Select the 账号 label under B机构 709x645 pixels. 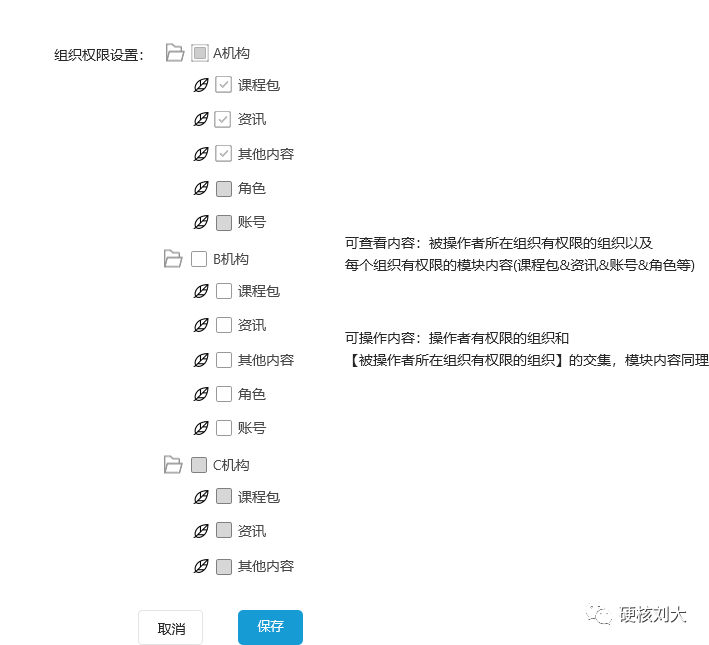[x=251, y=428]
